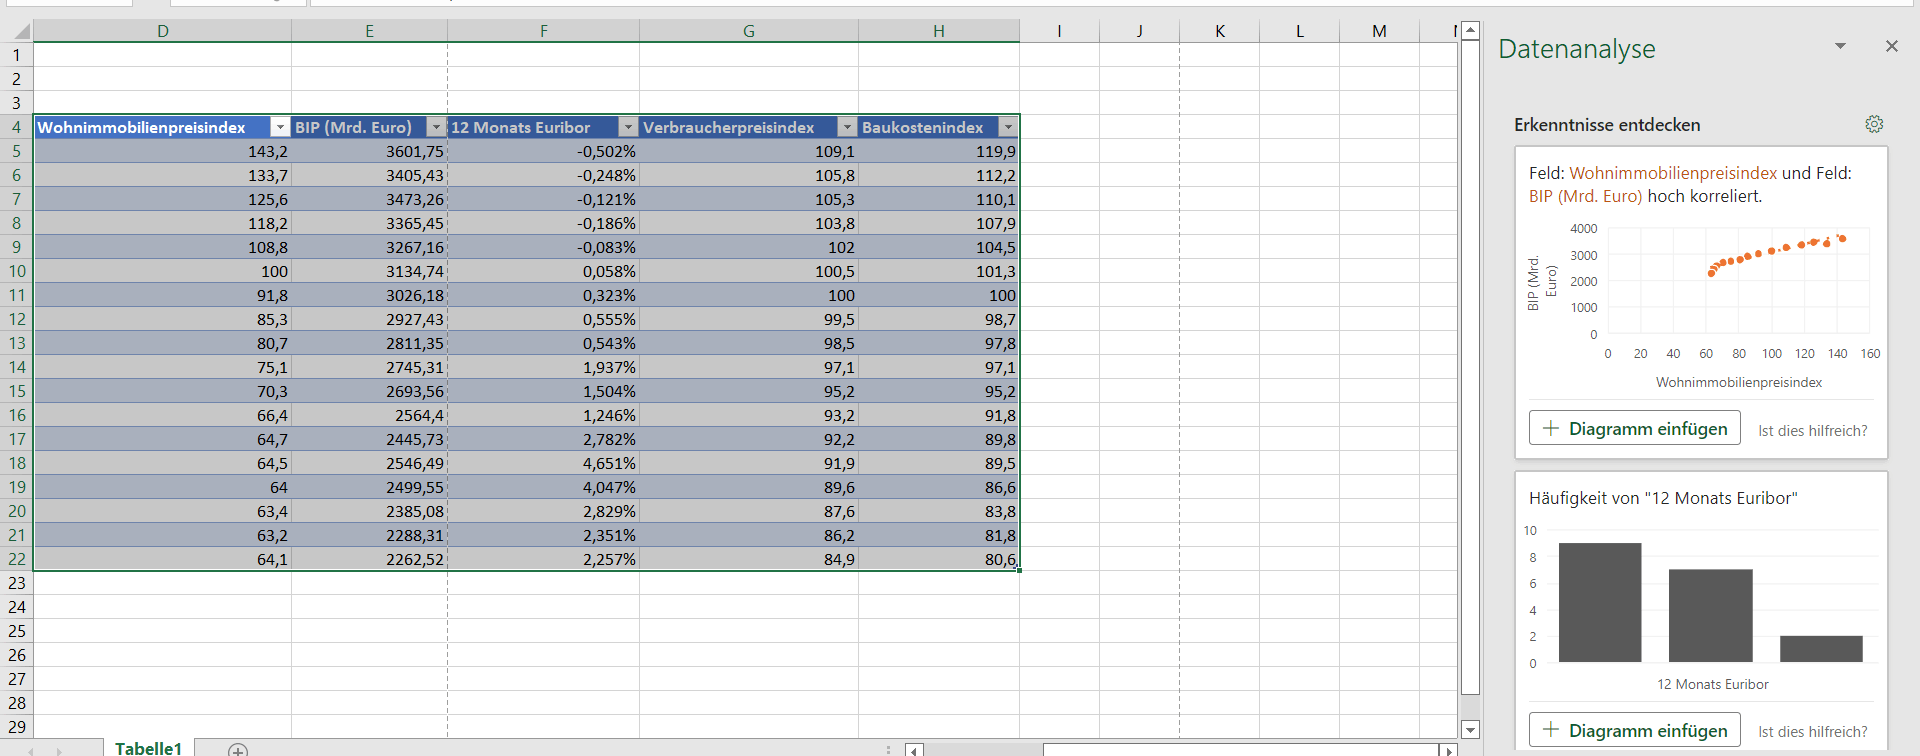Select cell with value 4,651%
Screen dimensions: 1920x756
click(x=544, y=463)
